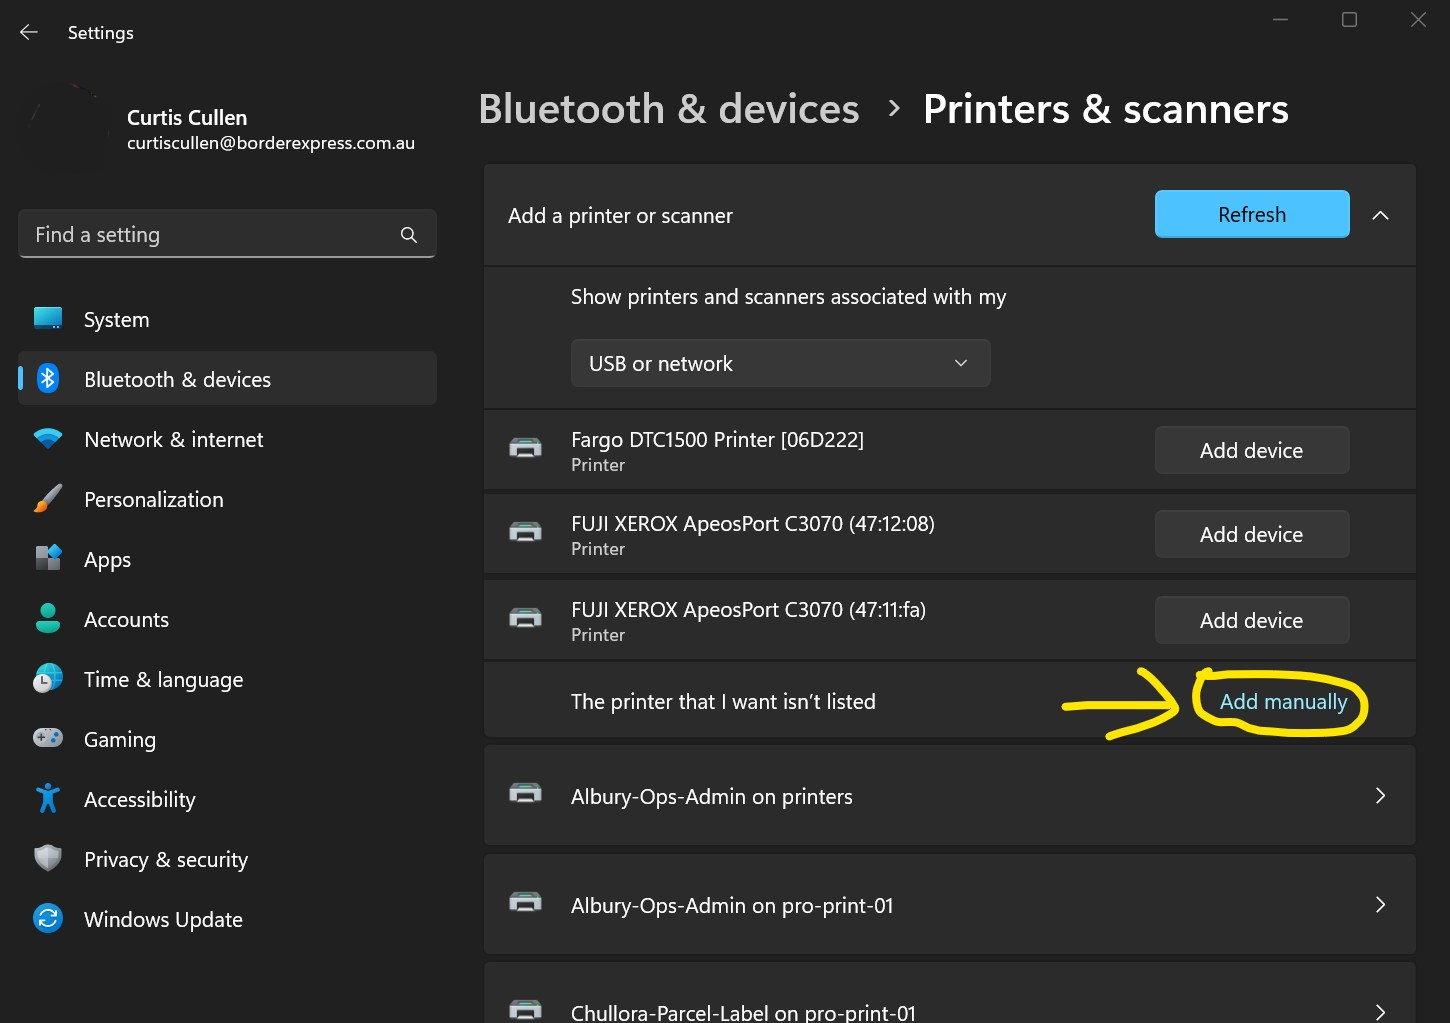Image resolution: width=1450 pixels, height=1023 pixels.
Task: Open Windows Update settings
Action: (x=227, y=919)
